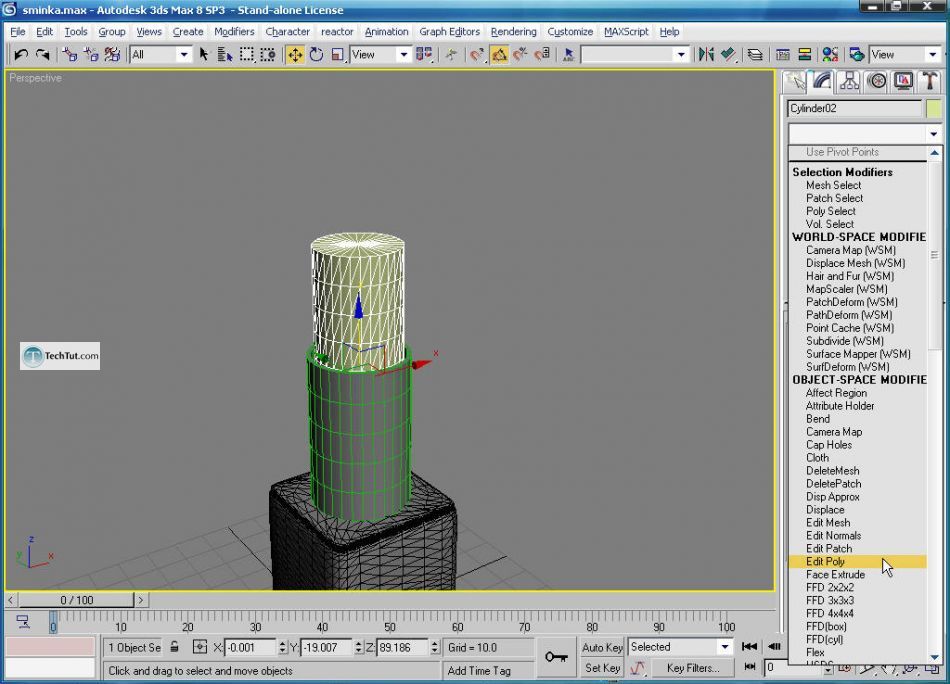This screenshot has width=950, height=684.
Task: Open the Modifier List dropdown arrow
Action: [x=934, y=133]
